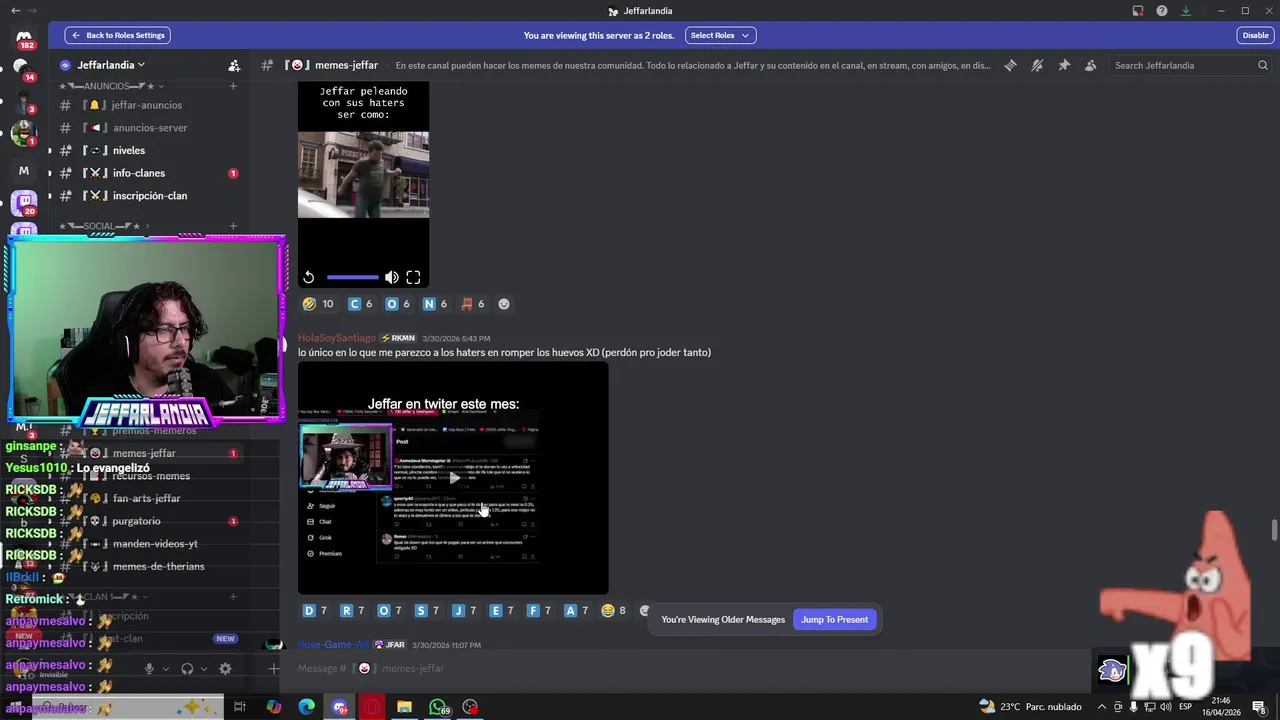Click Back to Roles Settings button
The height and width of the screenshot is (720, 1280).
pyautogui.click(x=118, y=35)
